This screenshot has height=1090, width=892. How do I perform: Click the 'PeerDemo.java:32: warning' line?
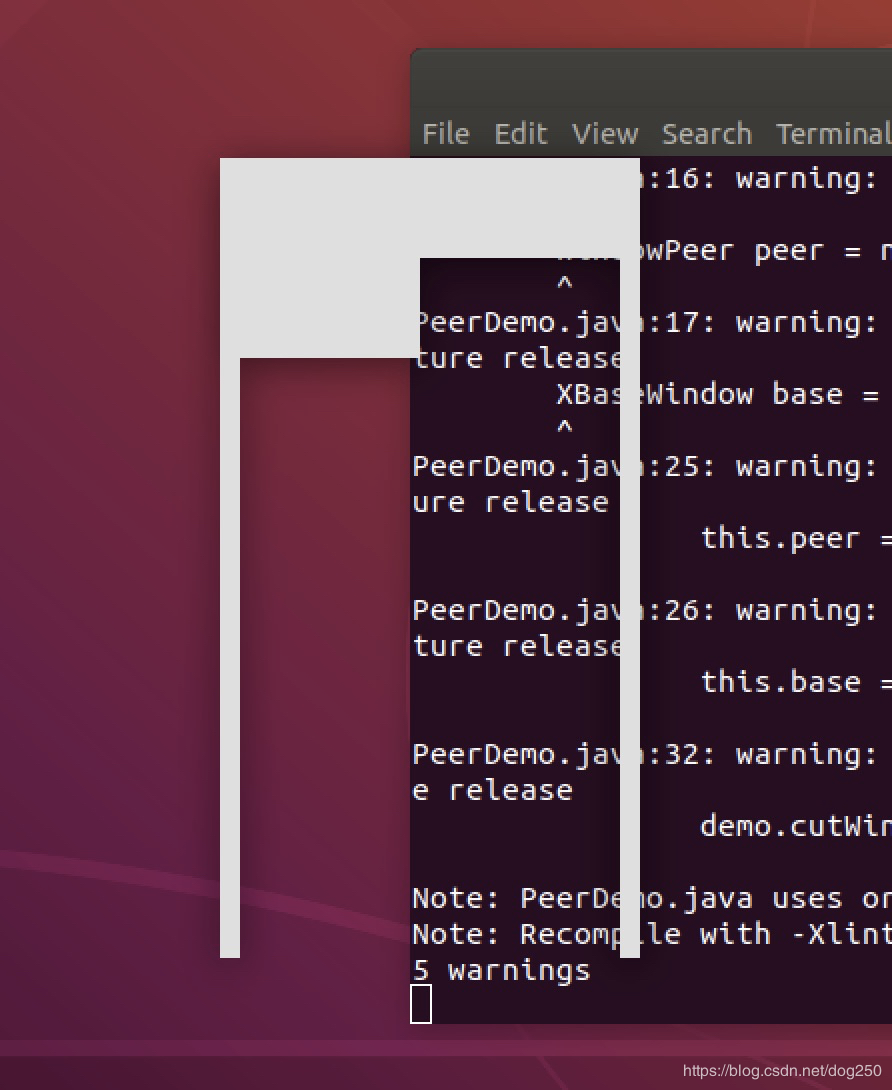[x=644, y=754]
